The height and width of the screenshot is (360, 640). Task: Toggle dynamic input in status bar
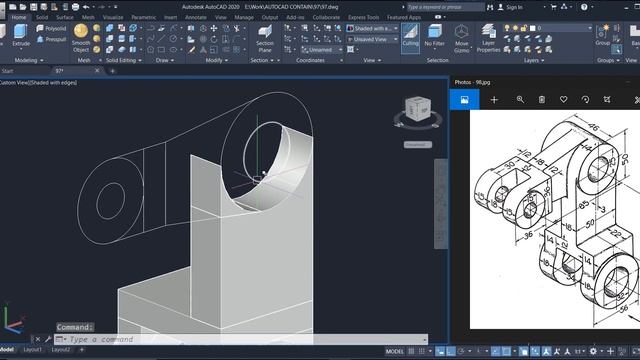pyautogui.click(x=440, y=351)
